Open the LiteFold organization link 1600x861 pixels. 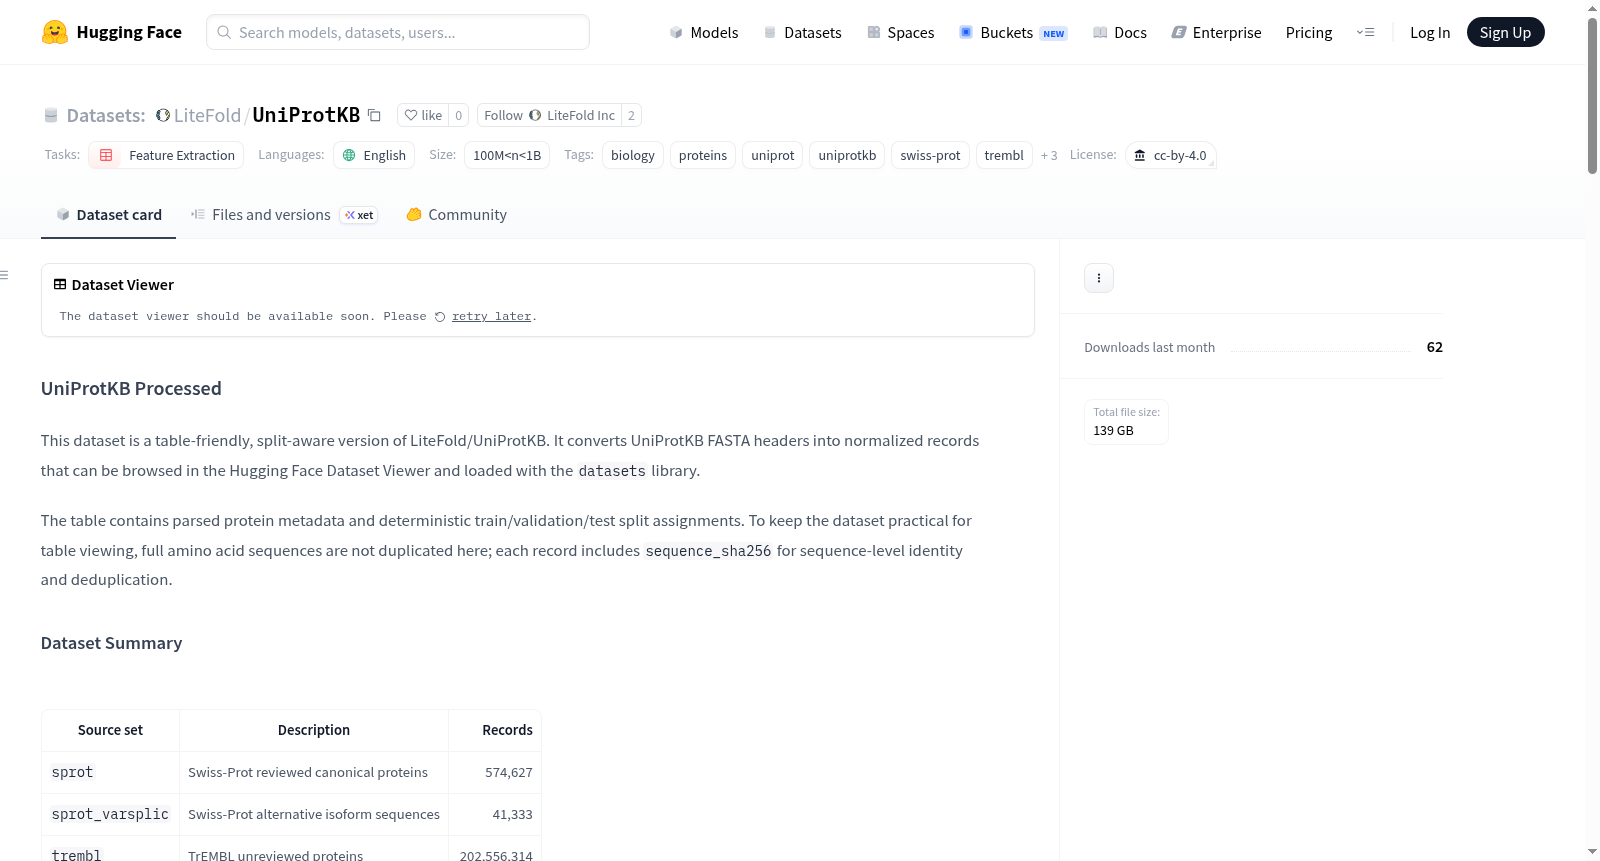pyautogui.click(x=207, y=115)
